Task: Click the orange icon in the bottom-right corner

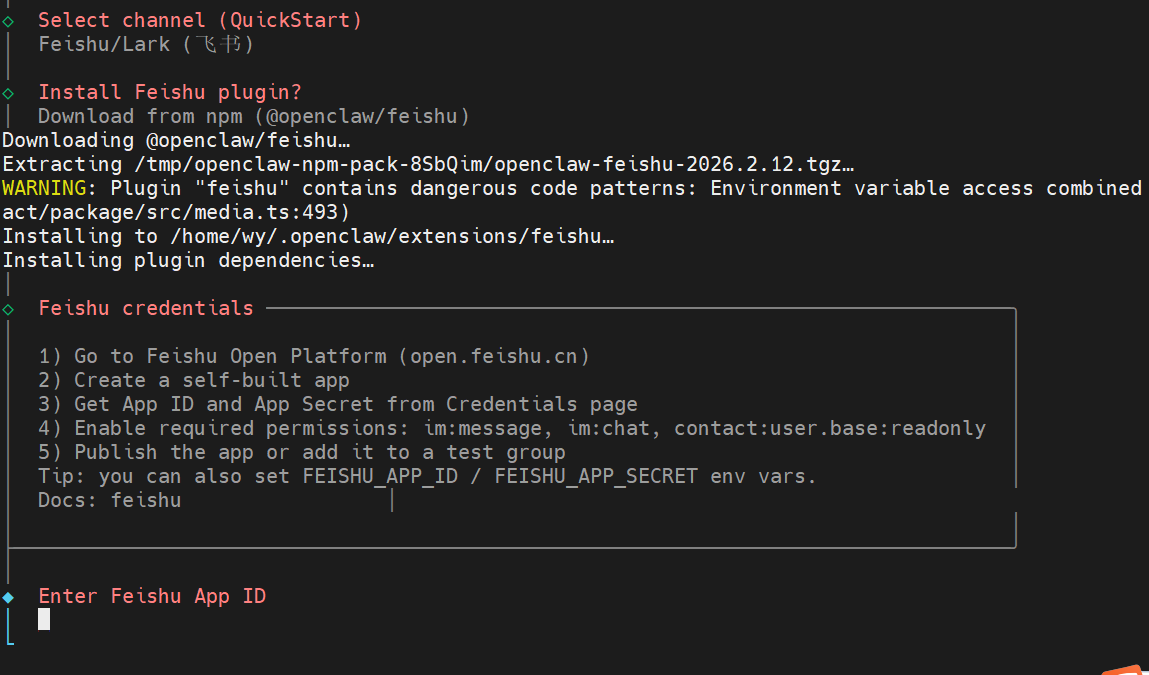Action: 1124,670
